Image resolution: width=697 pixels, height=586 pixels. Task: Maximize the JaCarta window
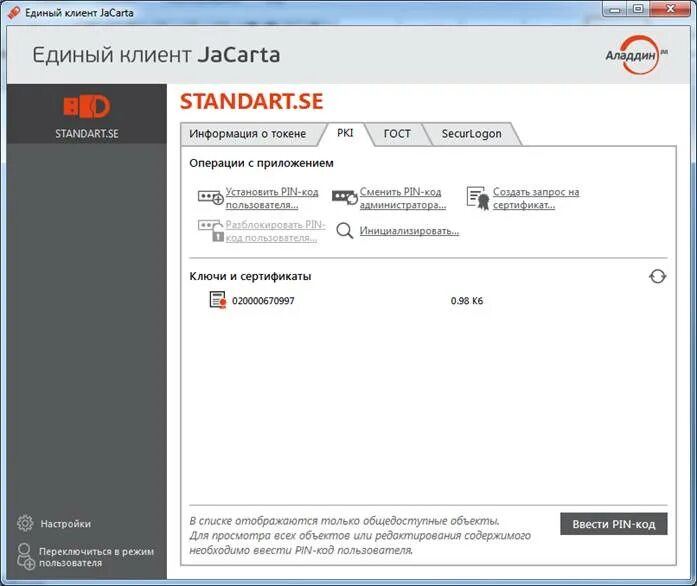tap(638, 9)
